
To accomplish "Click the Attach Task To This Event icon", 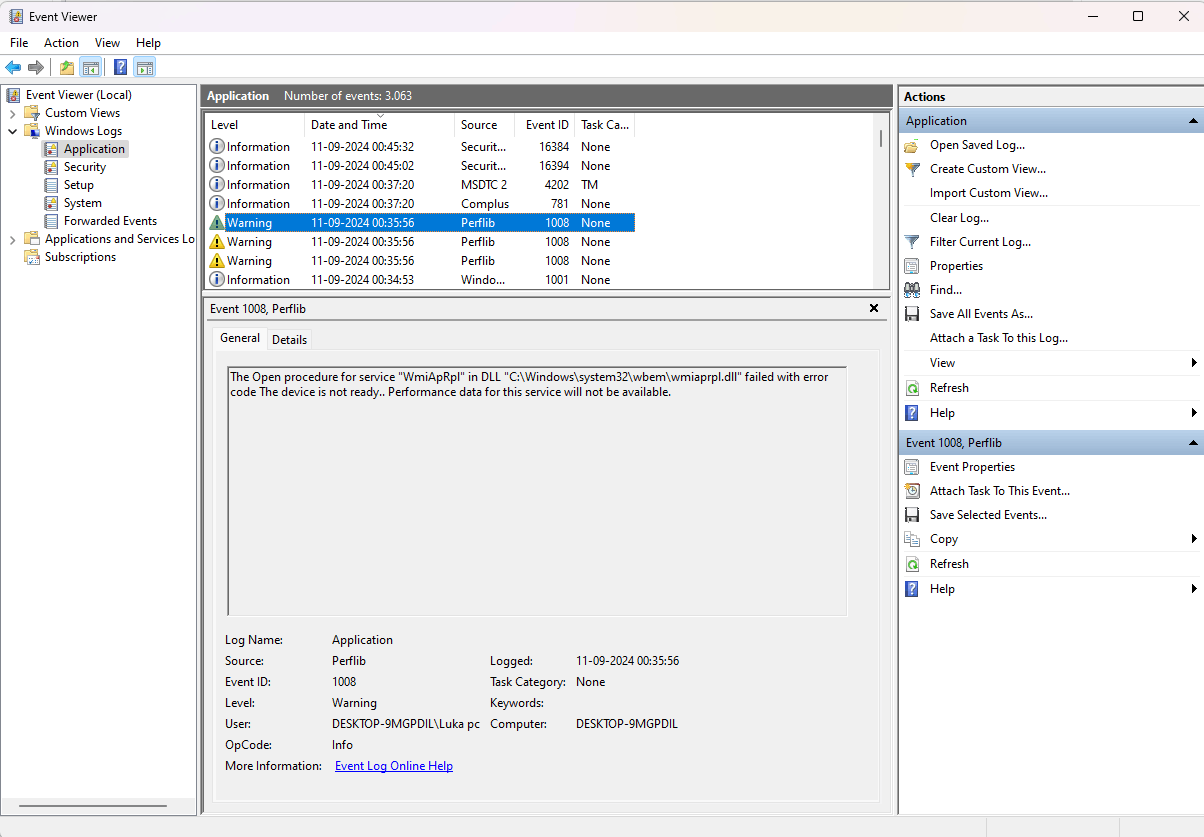I will pyautogui.click(x=911, y=491).
